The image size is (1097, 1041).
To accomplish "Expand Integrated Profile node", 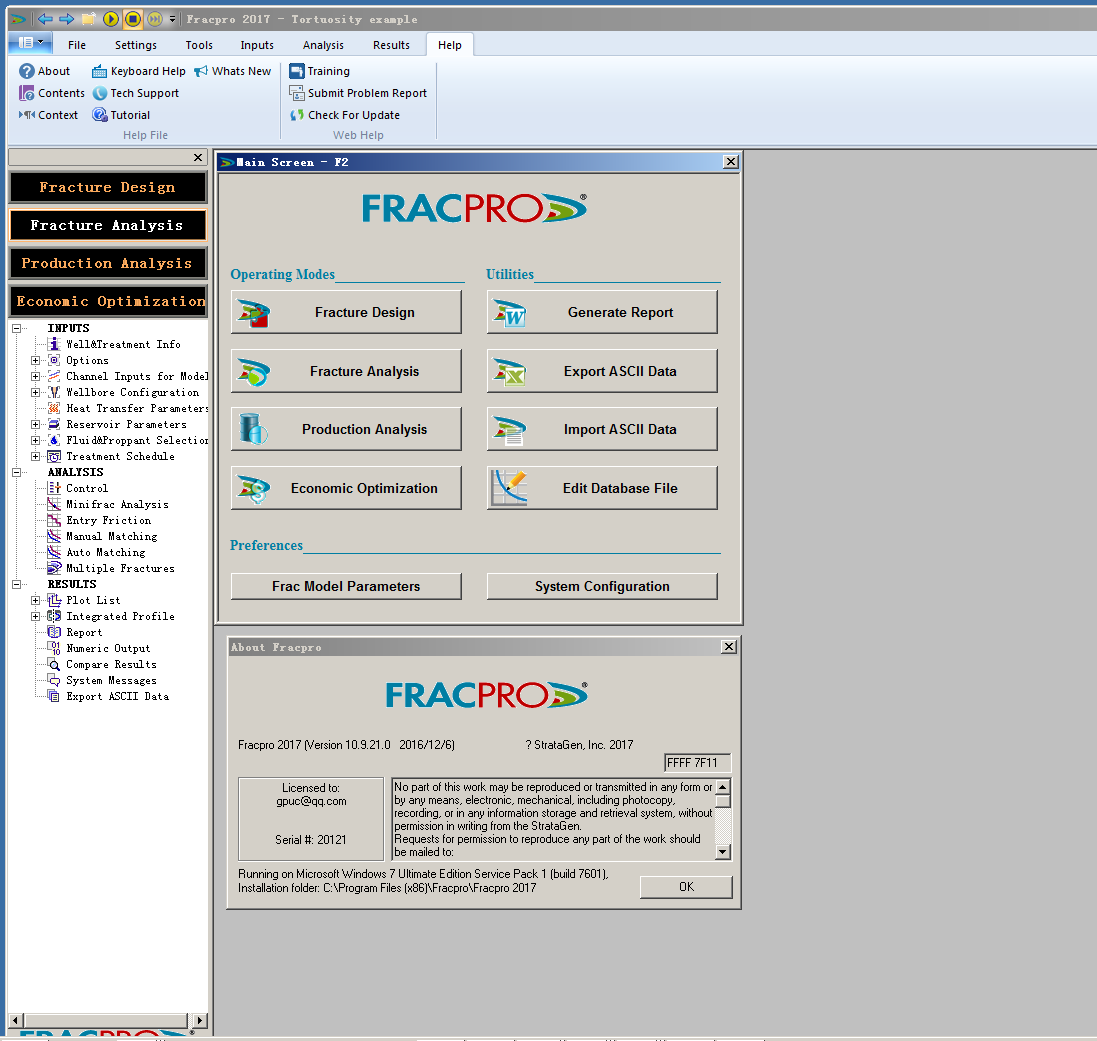I will pos(35,616).
